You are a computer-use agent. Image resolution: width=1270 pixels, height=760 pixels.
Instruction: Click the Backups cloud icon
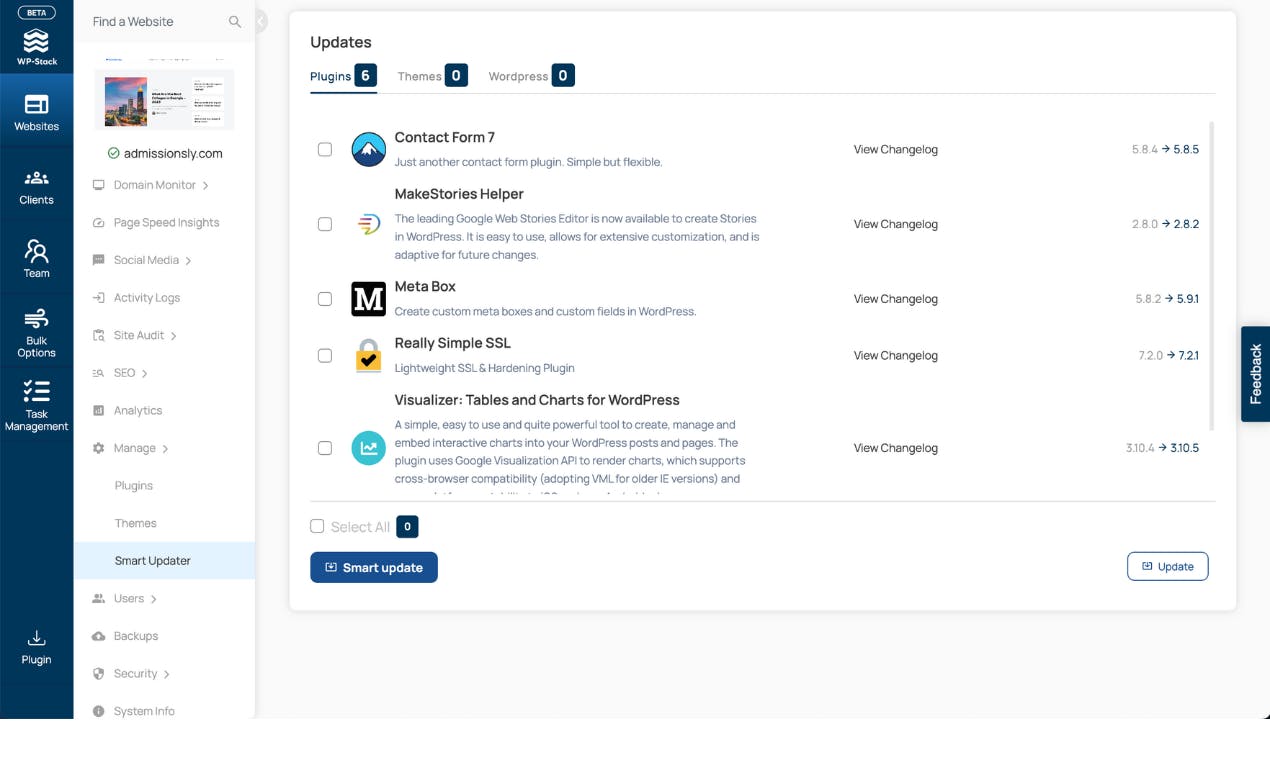(98, 636)
